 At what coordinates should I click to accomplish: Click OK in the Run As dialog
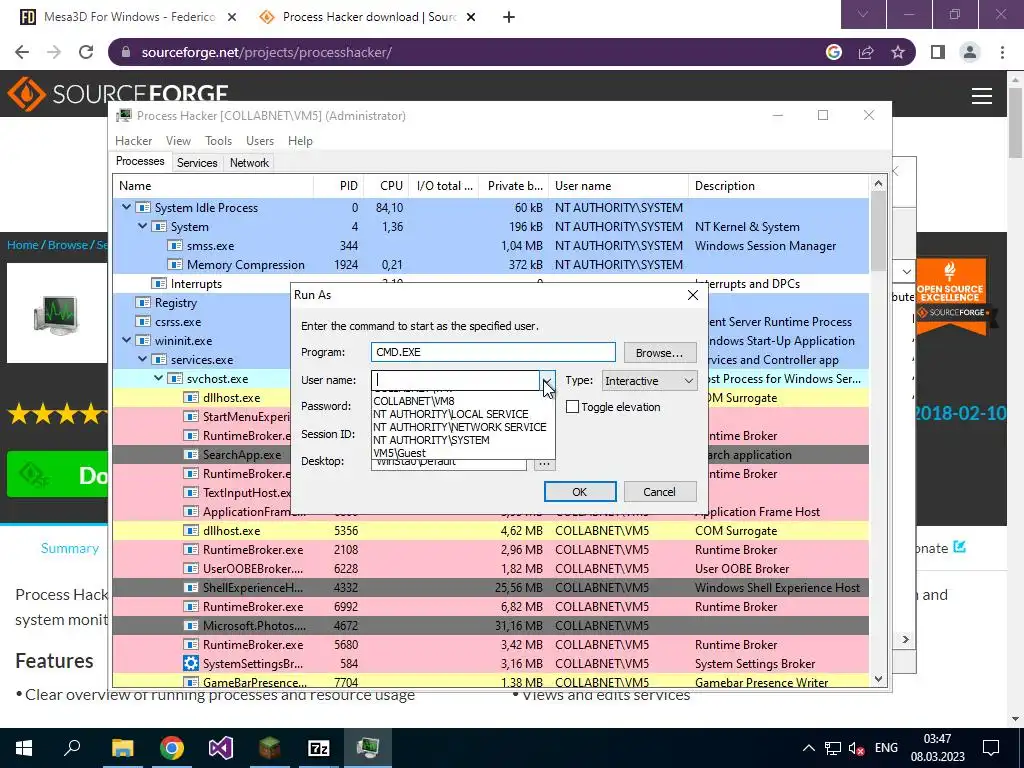click(x=580, y=492)
